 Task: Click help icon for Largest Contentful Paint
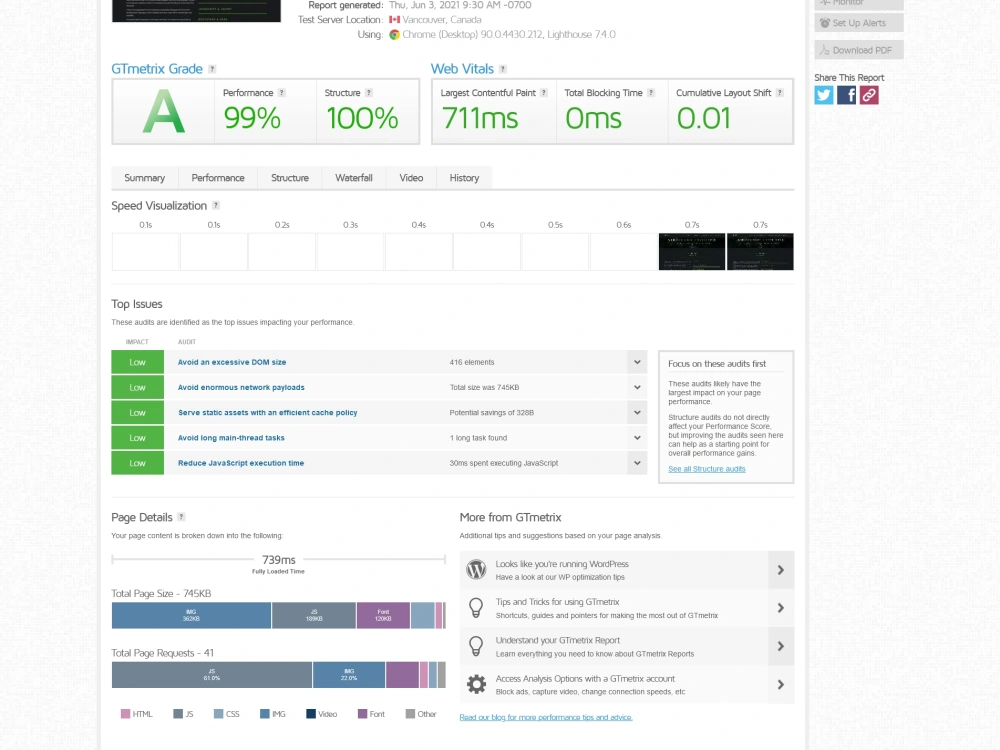click(x=544, y=92)
